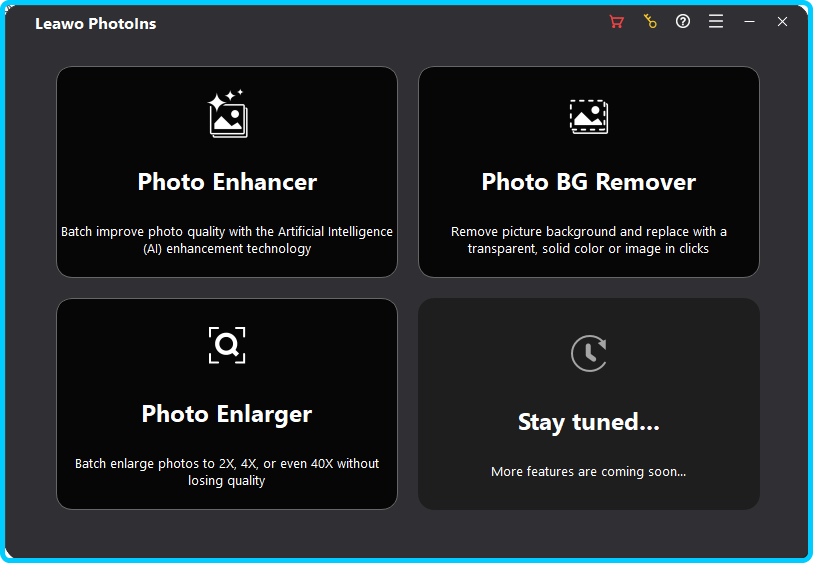This screenshot has width=813, height=563.
Task: Click the More features are coming soon text
Action: coord(588,472)
